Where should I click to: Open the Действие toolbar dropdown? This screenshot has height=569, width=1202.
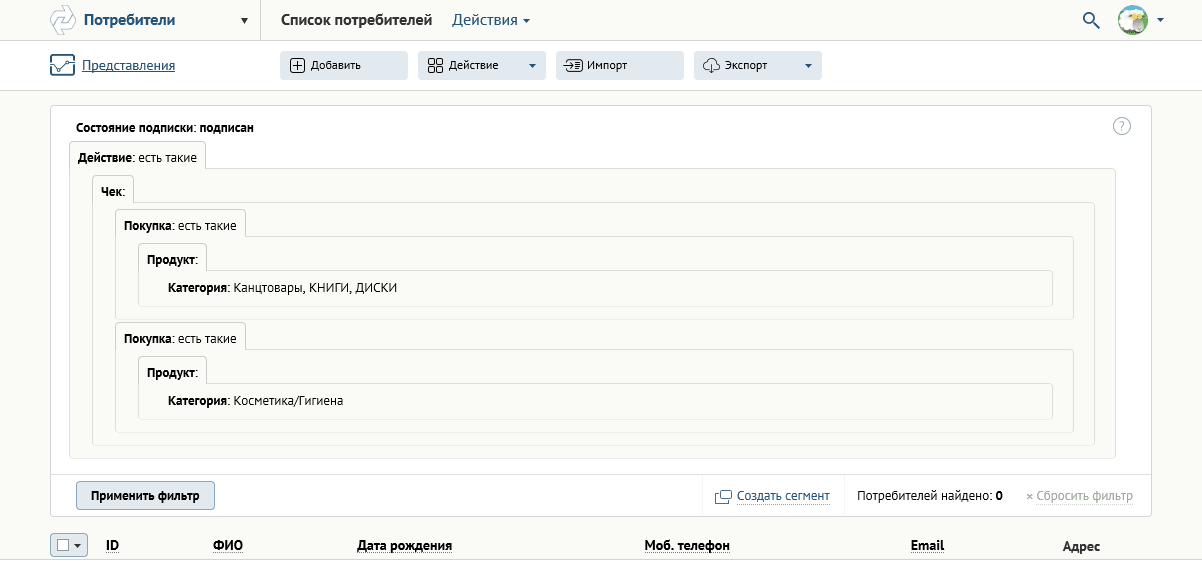482,65
